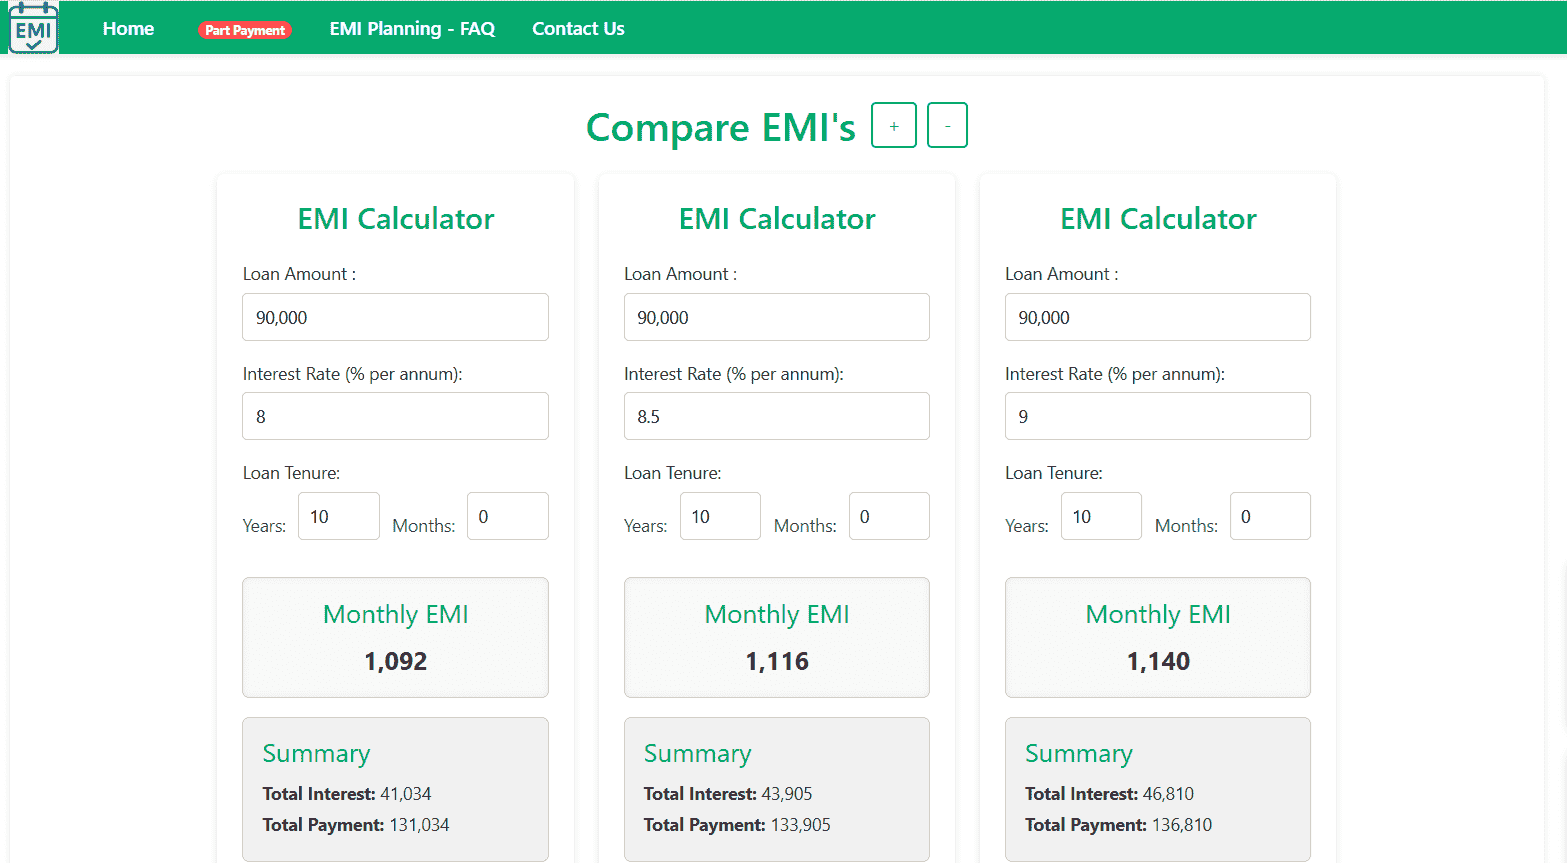Select the Interest Rate field showing 8.5
This screenshot has height=863, width=1567.
[x=776, y=416]
